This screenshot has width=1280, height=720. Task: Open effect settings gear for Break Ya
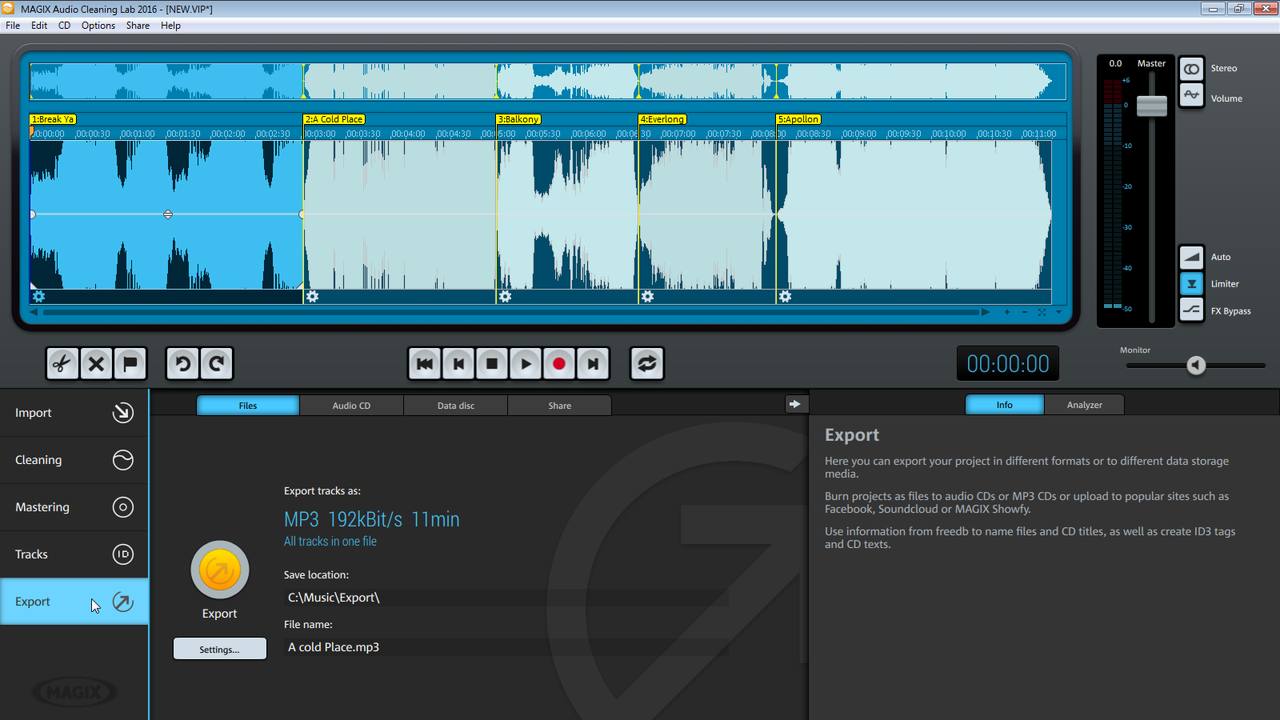[x=38, y=296]
